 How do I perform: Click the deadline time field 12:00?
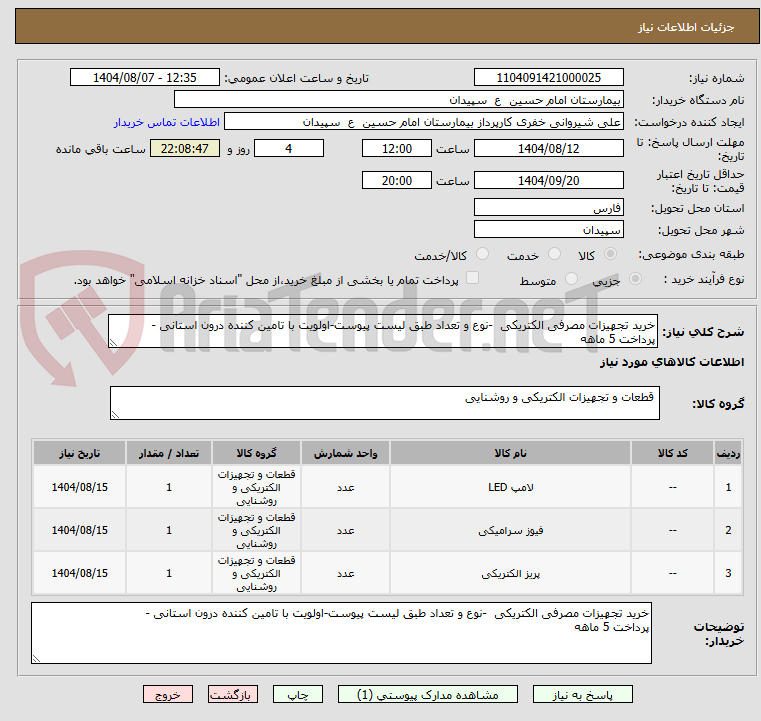397,148
